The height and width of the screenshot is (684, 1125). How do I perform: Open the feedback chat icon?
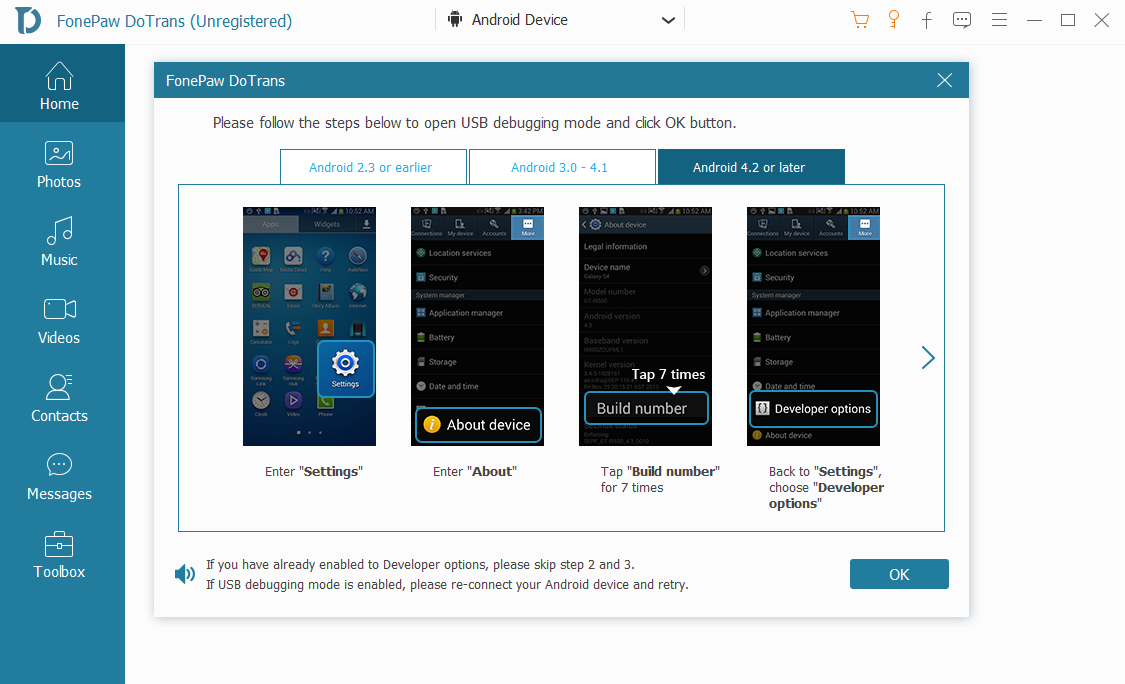[961, 19]
